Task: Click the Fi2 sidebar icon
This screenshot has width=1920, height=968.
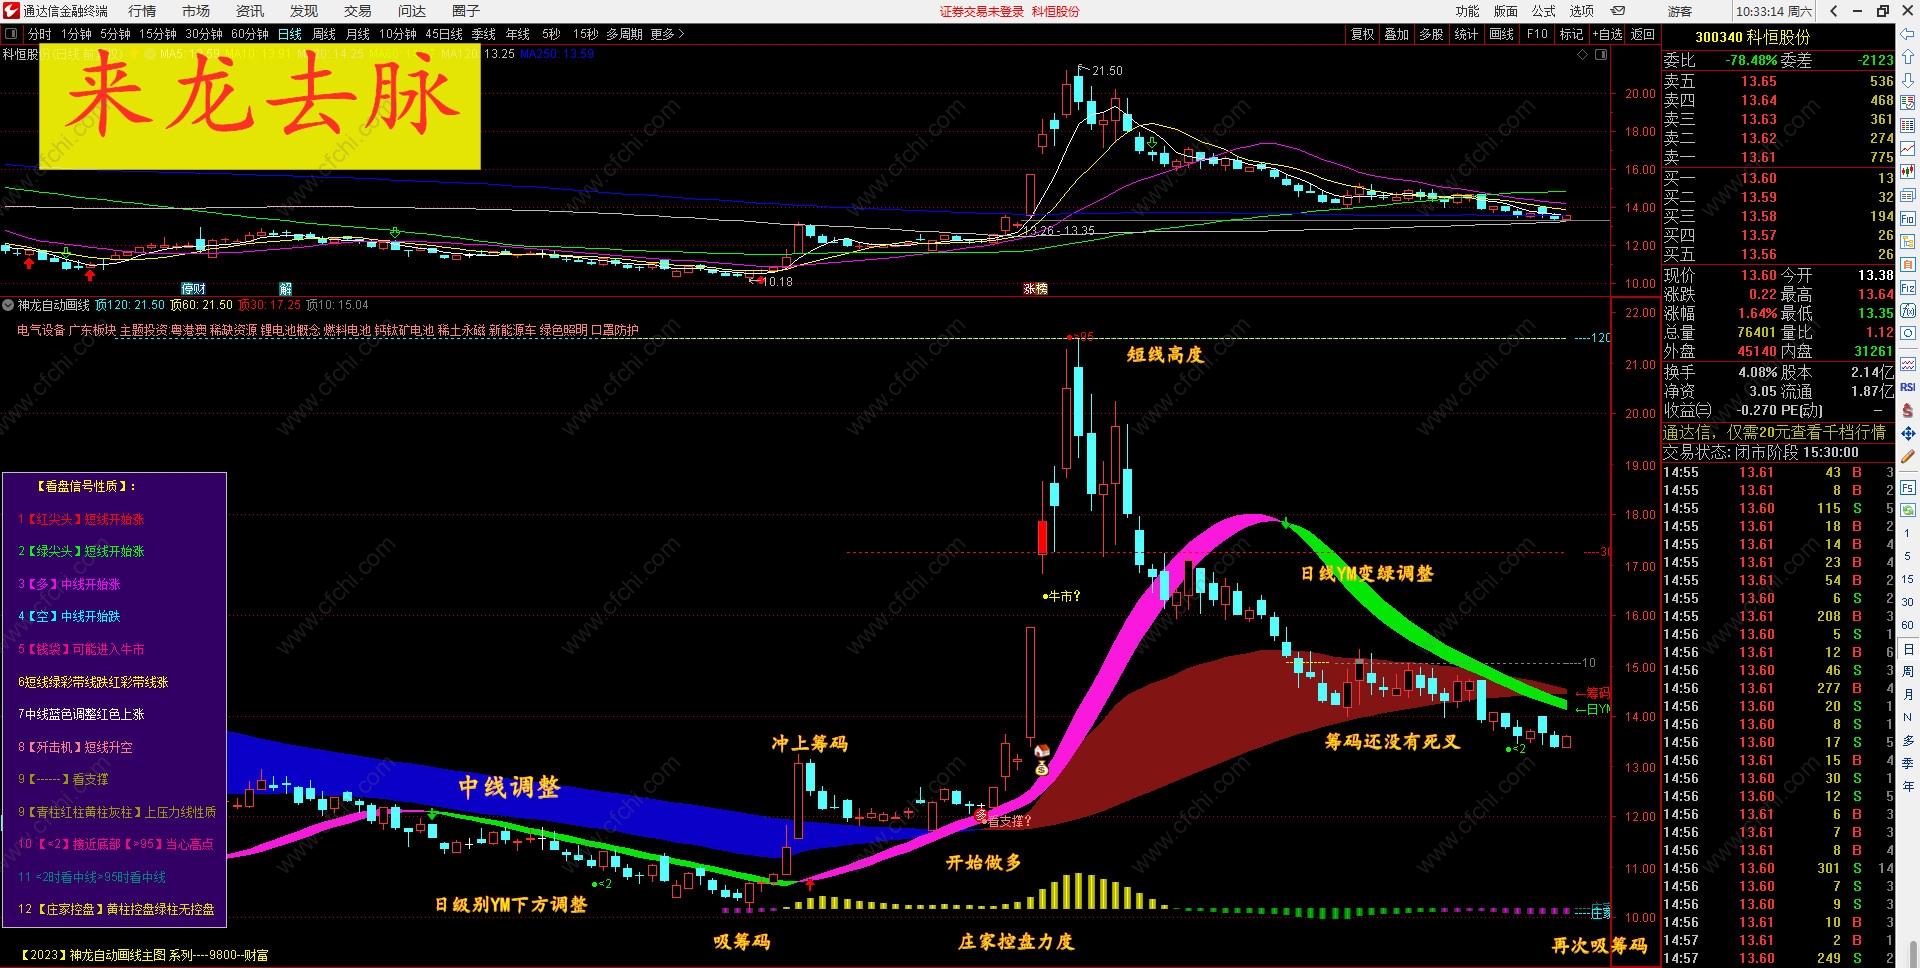Action: click(1908, 288)
